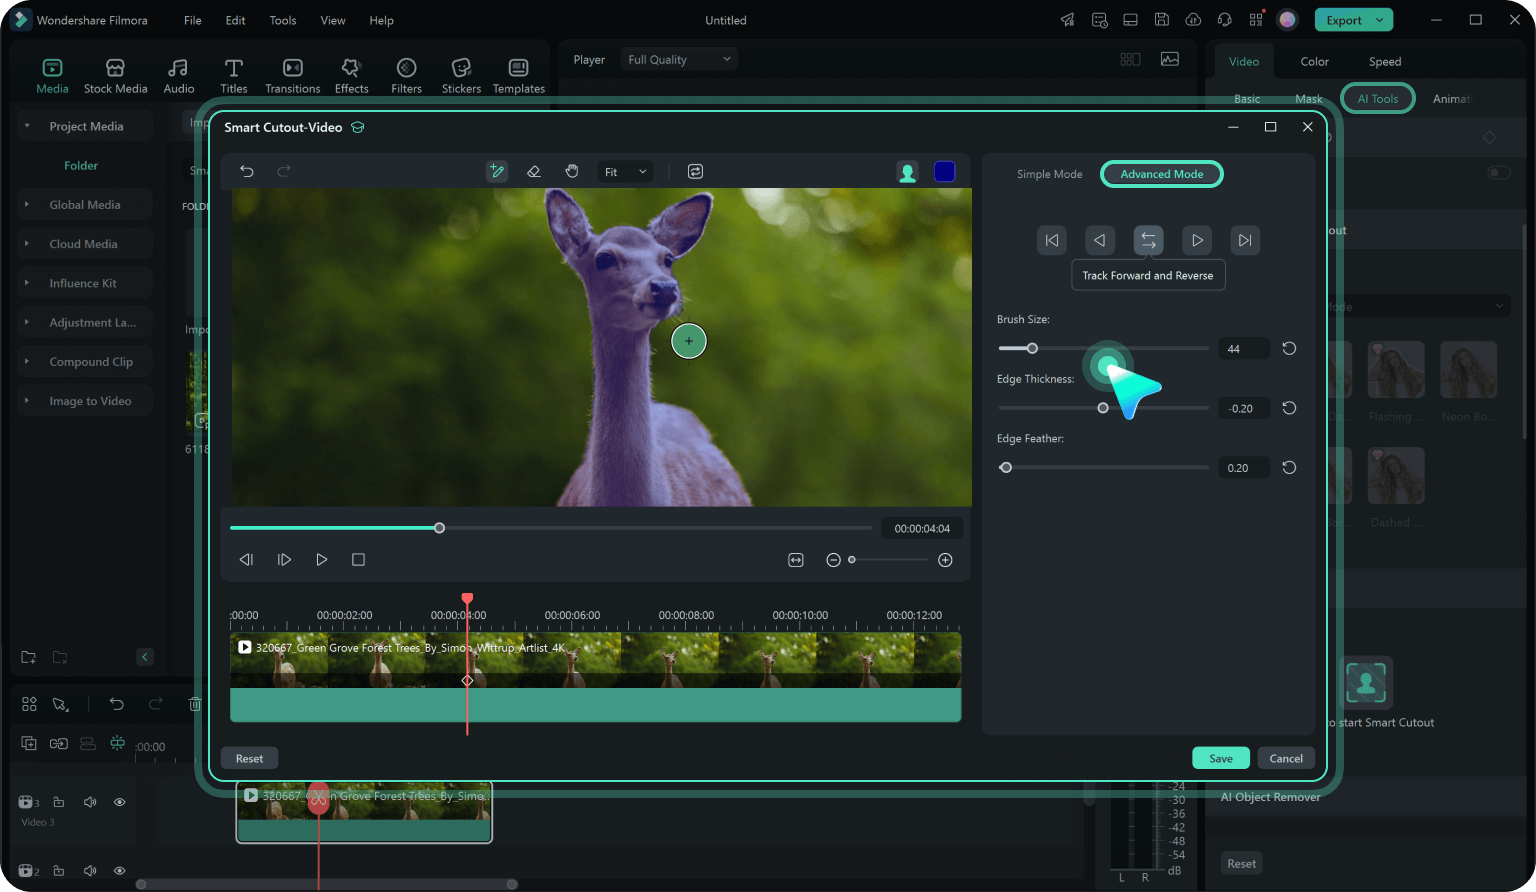This screenshot has width=1536, height=892.
Task: Switch to Simple Mode
Action: tap(1049, 174)
